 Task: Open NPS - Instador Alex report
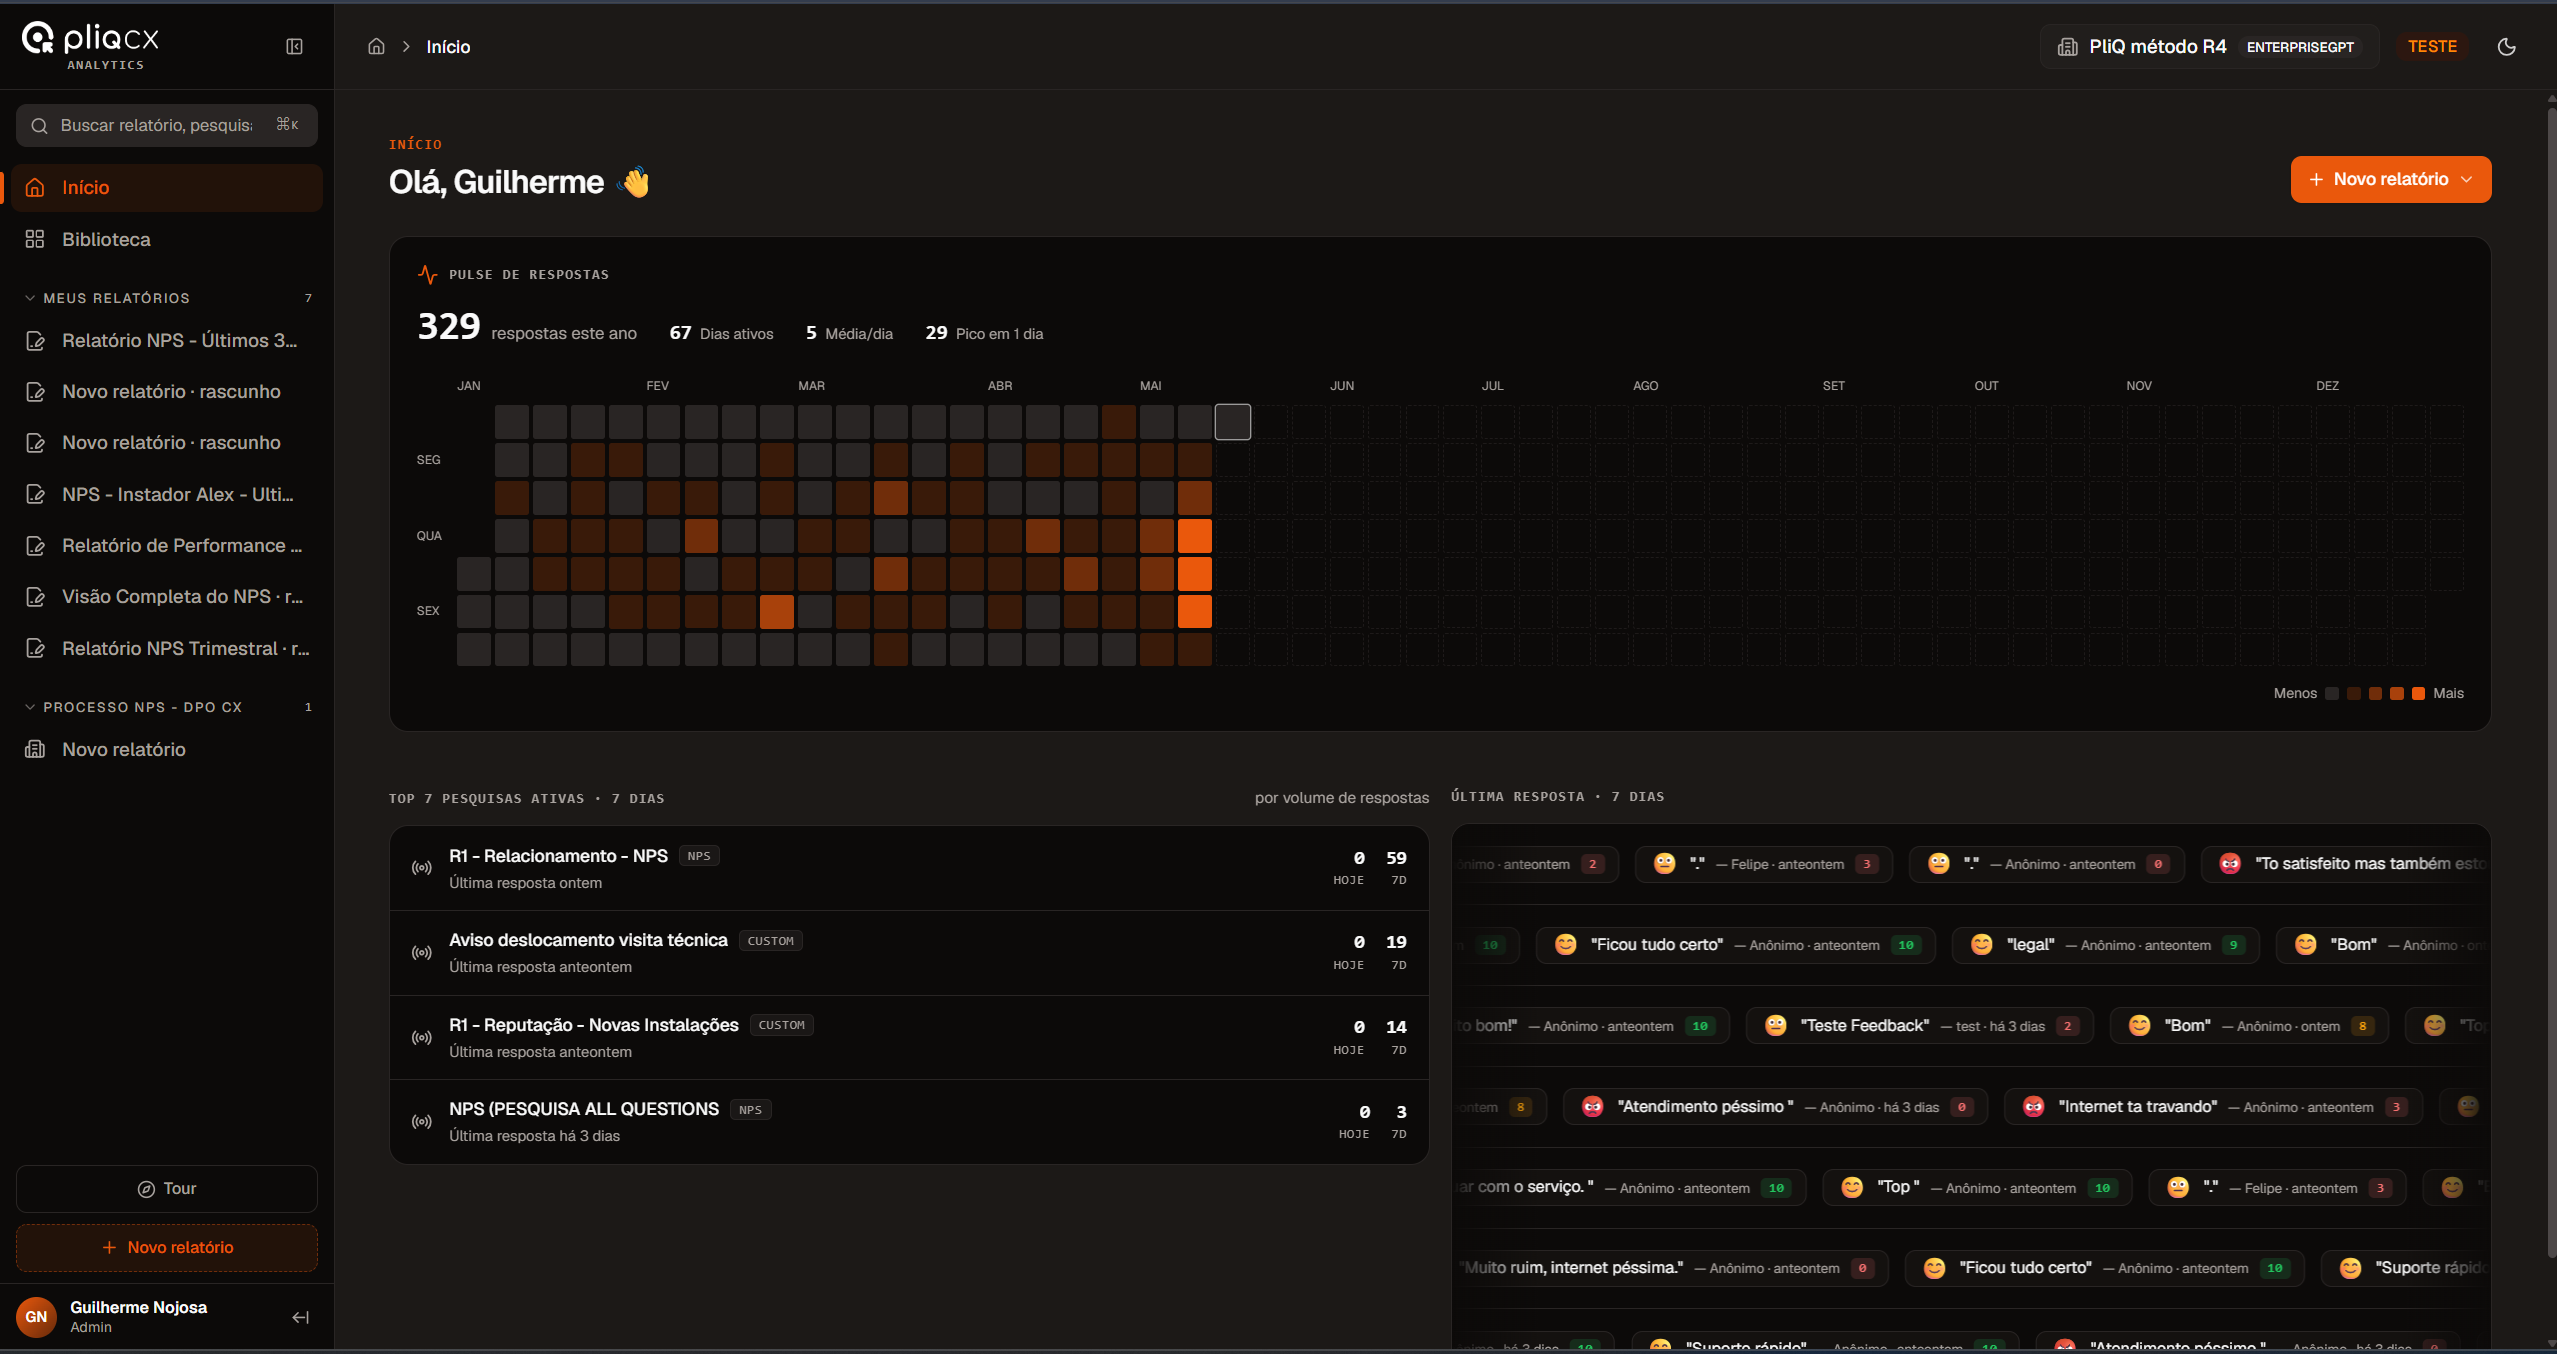click(167, 494)
